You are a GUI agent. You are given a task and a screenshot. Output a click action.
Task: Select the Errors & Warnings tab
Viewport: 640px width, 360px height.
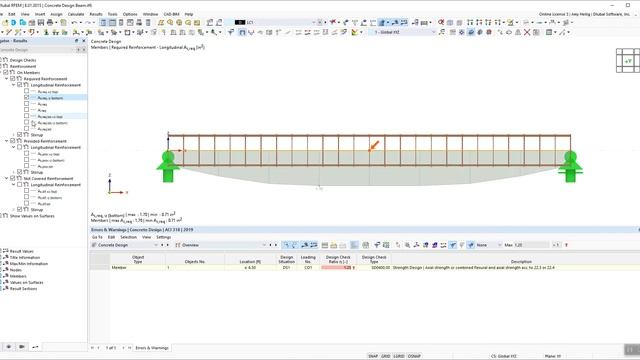click(152, 348)
